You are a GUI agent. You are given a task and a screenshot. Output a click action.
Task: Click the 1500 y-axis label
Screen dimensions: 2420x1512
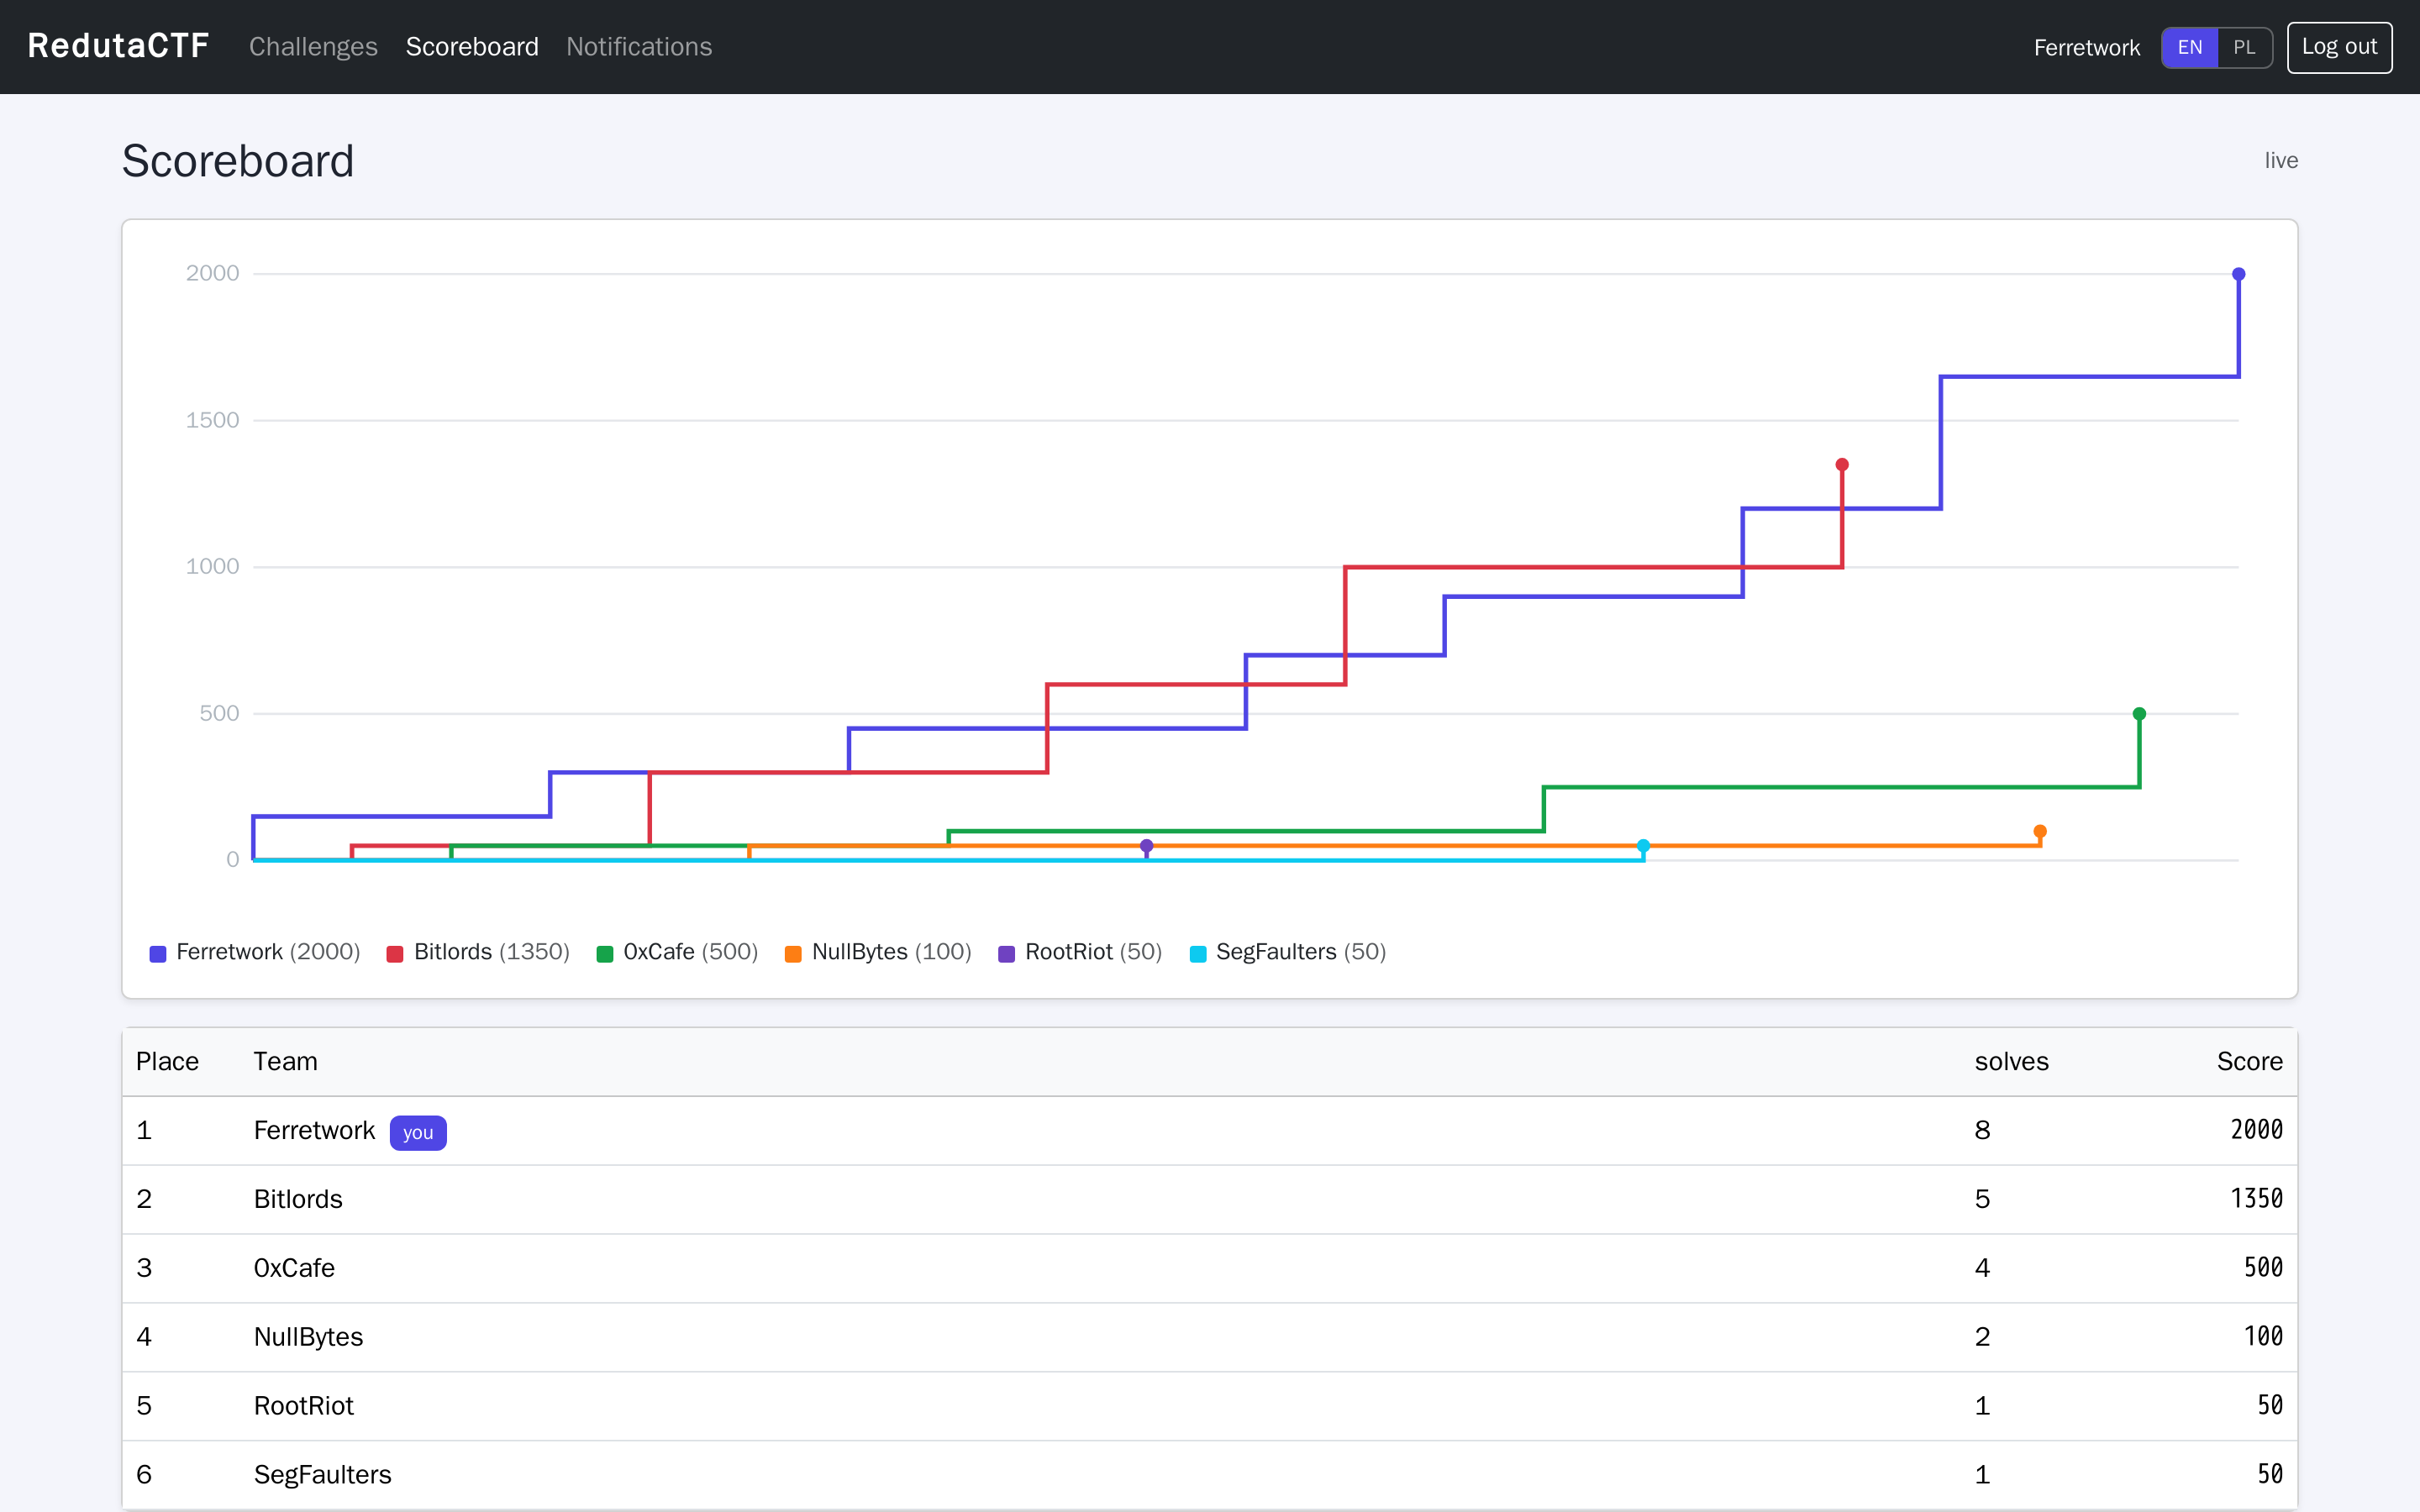(212, 420)
